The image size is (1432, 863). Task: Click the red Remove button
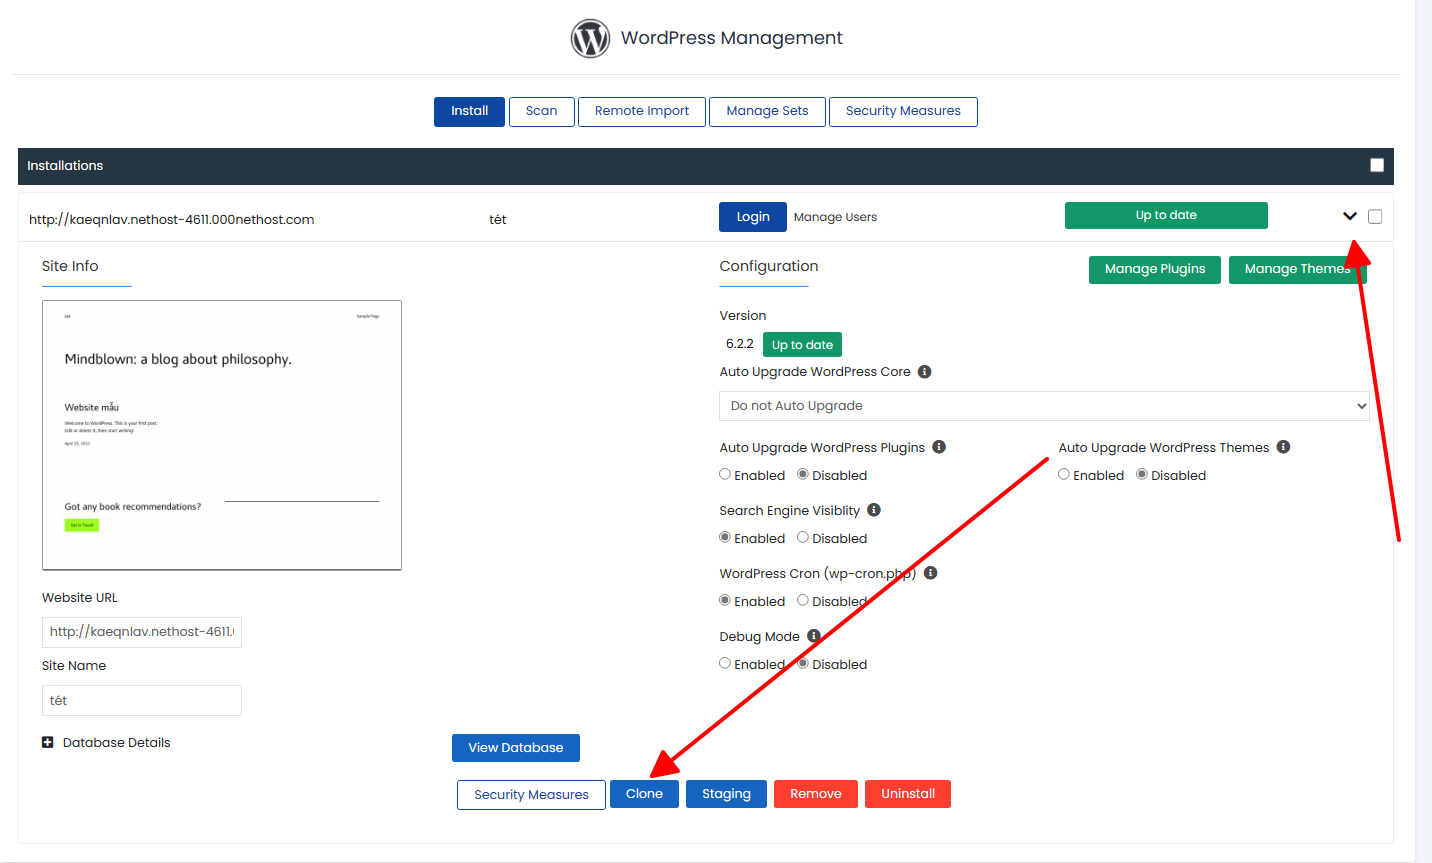816,794
